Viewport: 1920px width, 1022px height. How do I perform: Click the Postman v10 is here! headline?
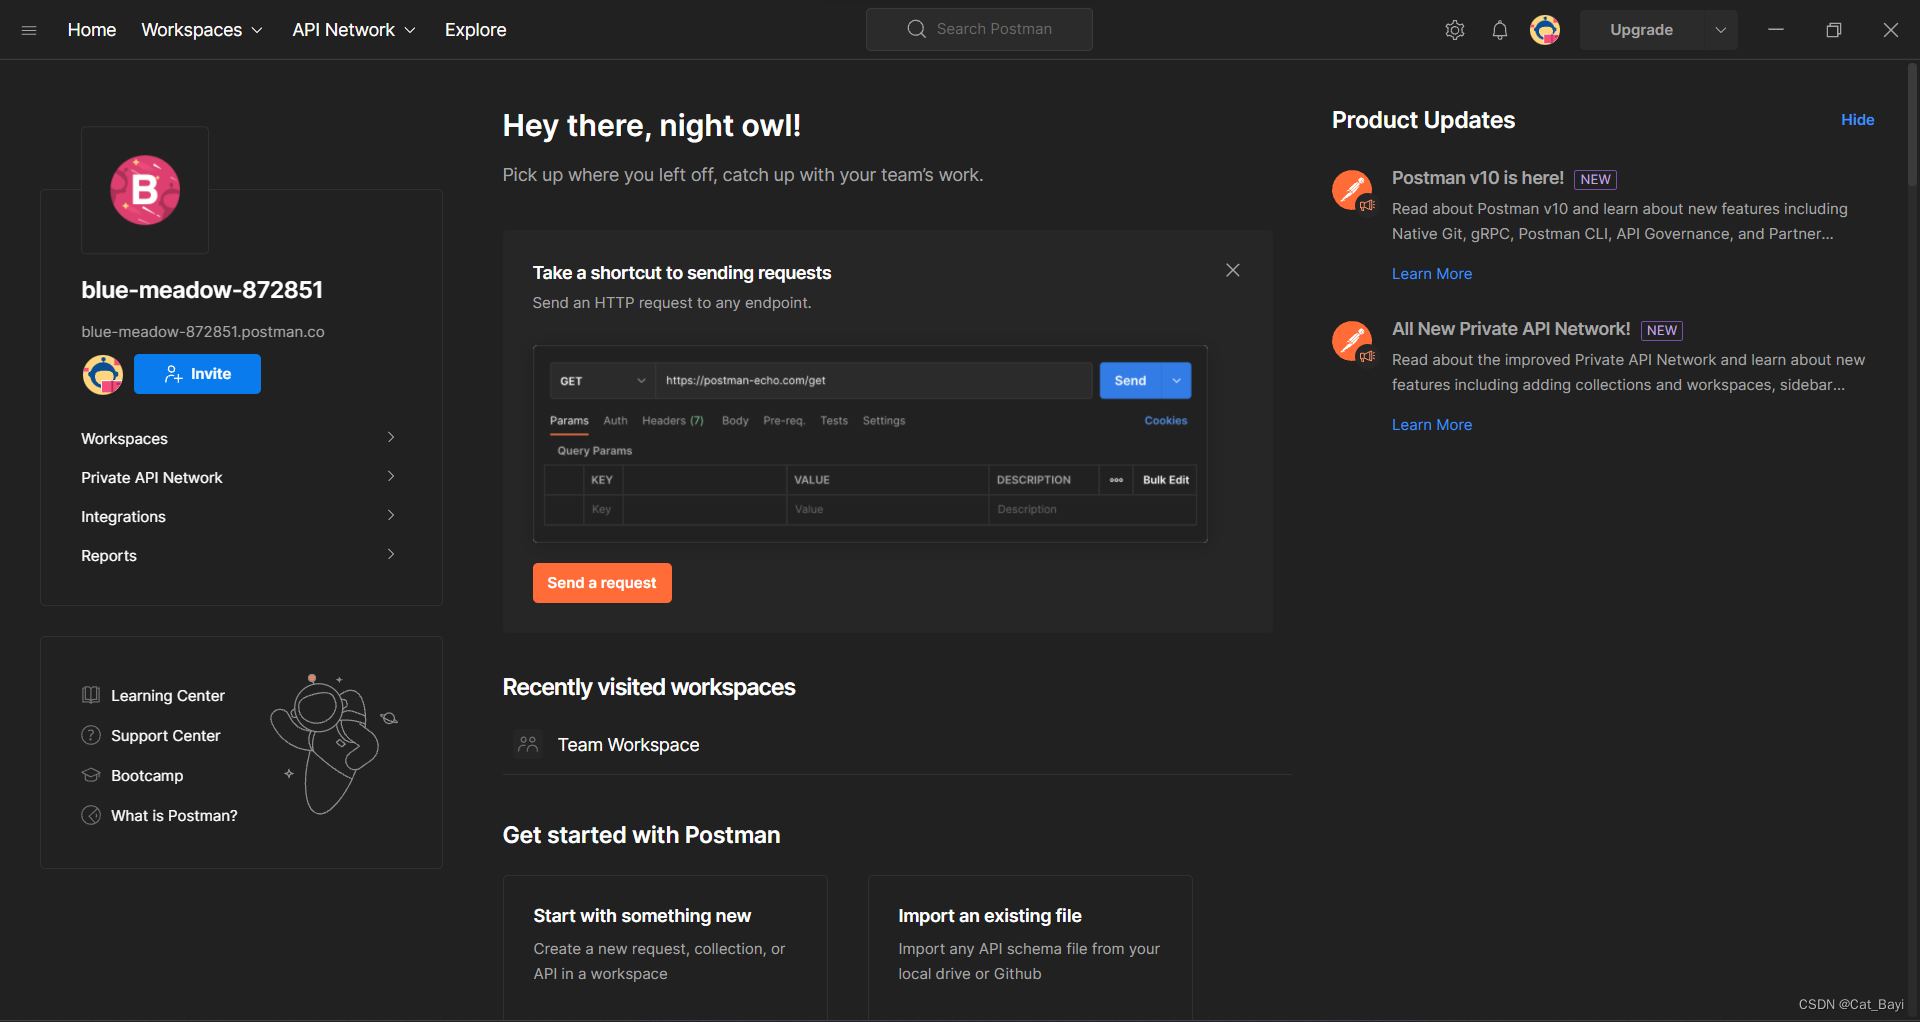[x=1478, y=178]
